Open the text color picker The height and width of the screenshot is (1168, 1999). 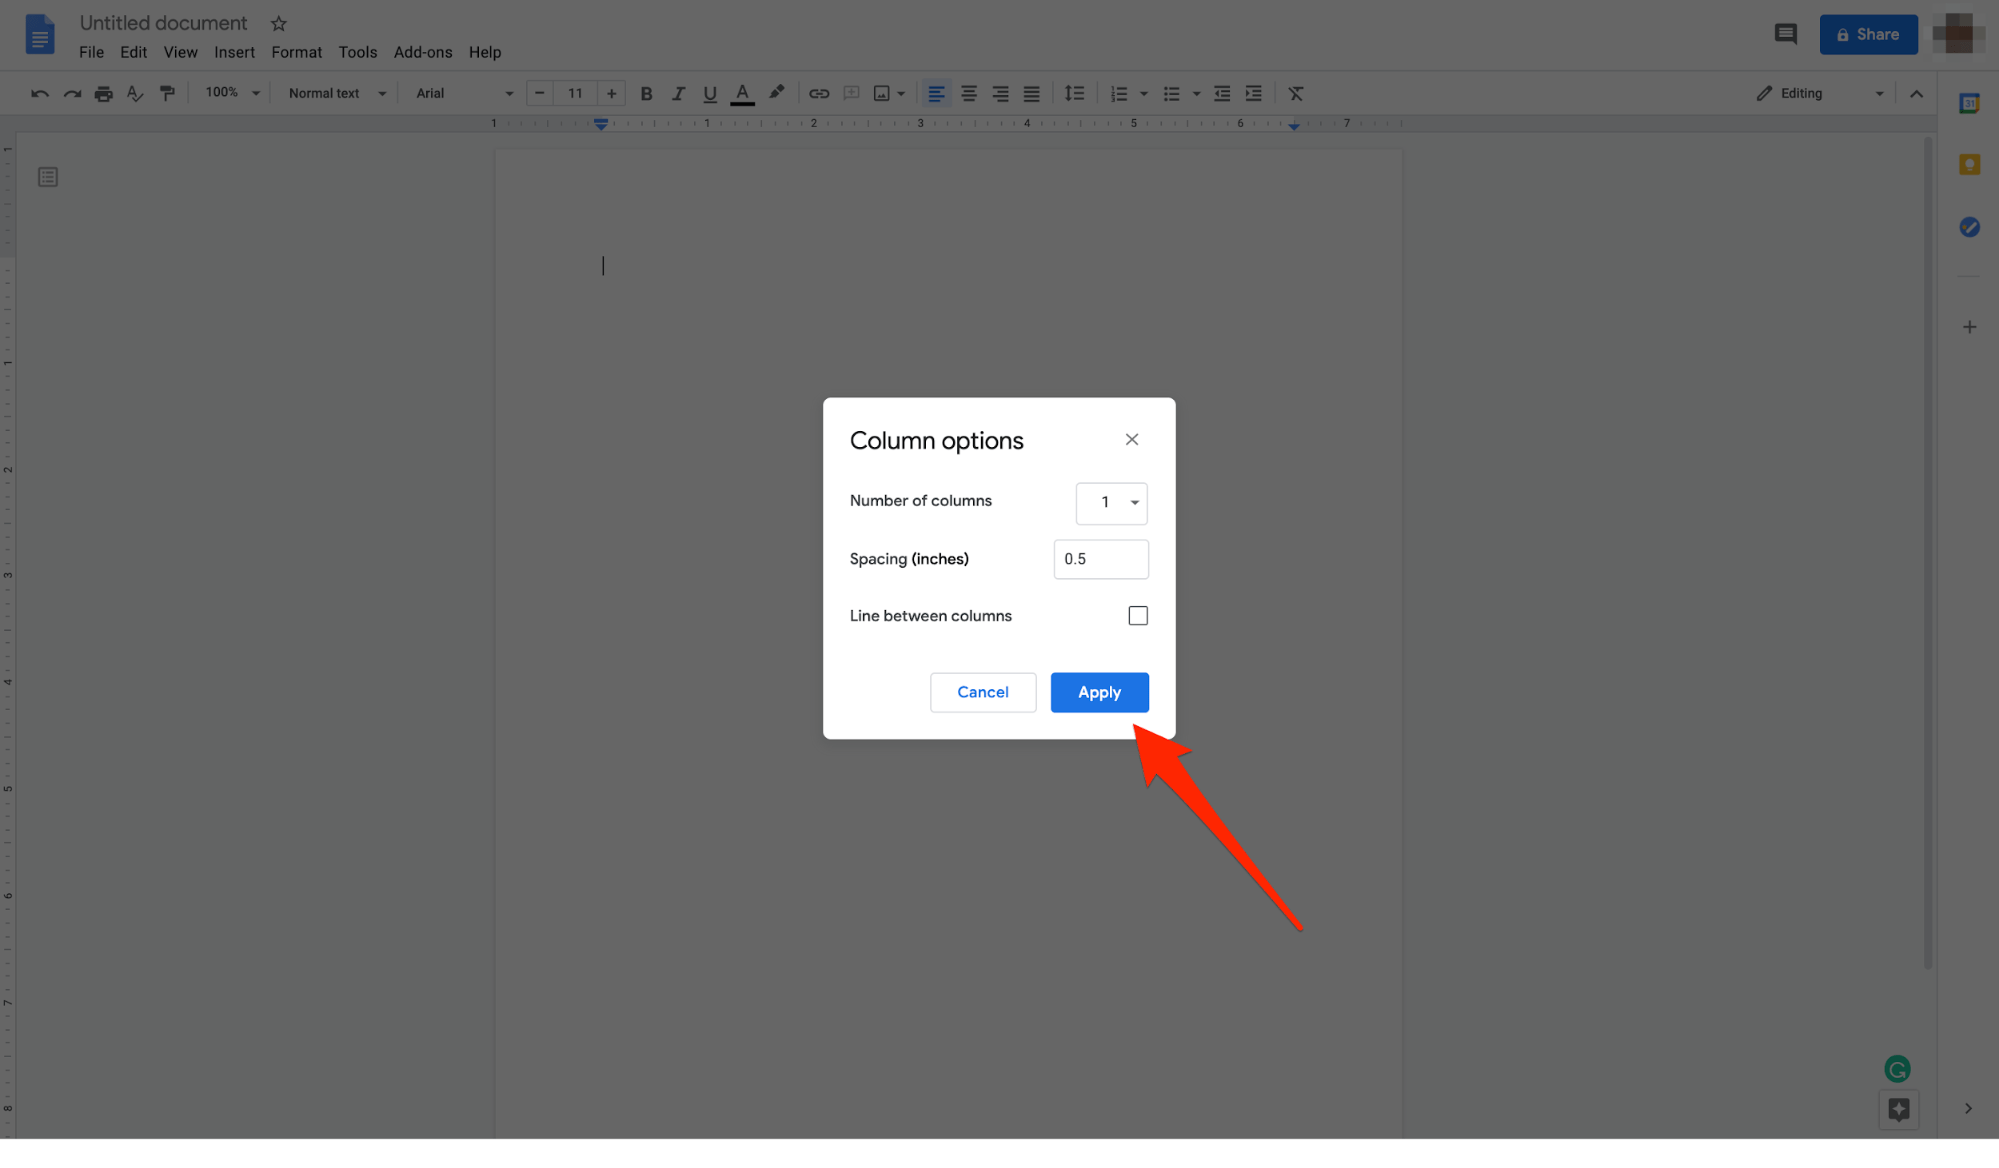742,92
